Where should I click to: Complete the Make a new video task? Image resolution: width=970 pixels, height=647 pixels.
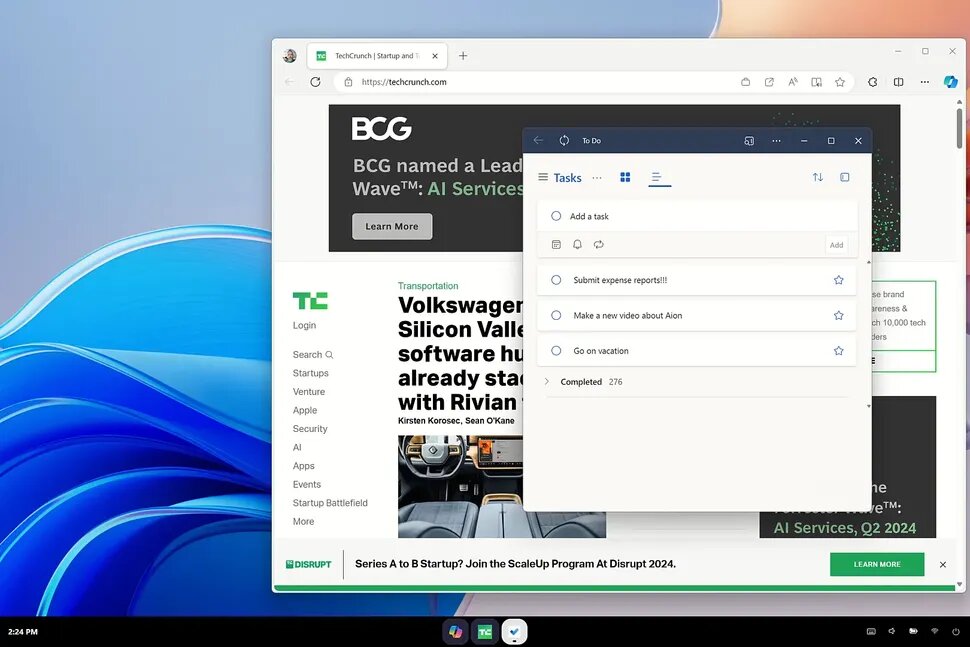point(556,315)
